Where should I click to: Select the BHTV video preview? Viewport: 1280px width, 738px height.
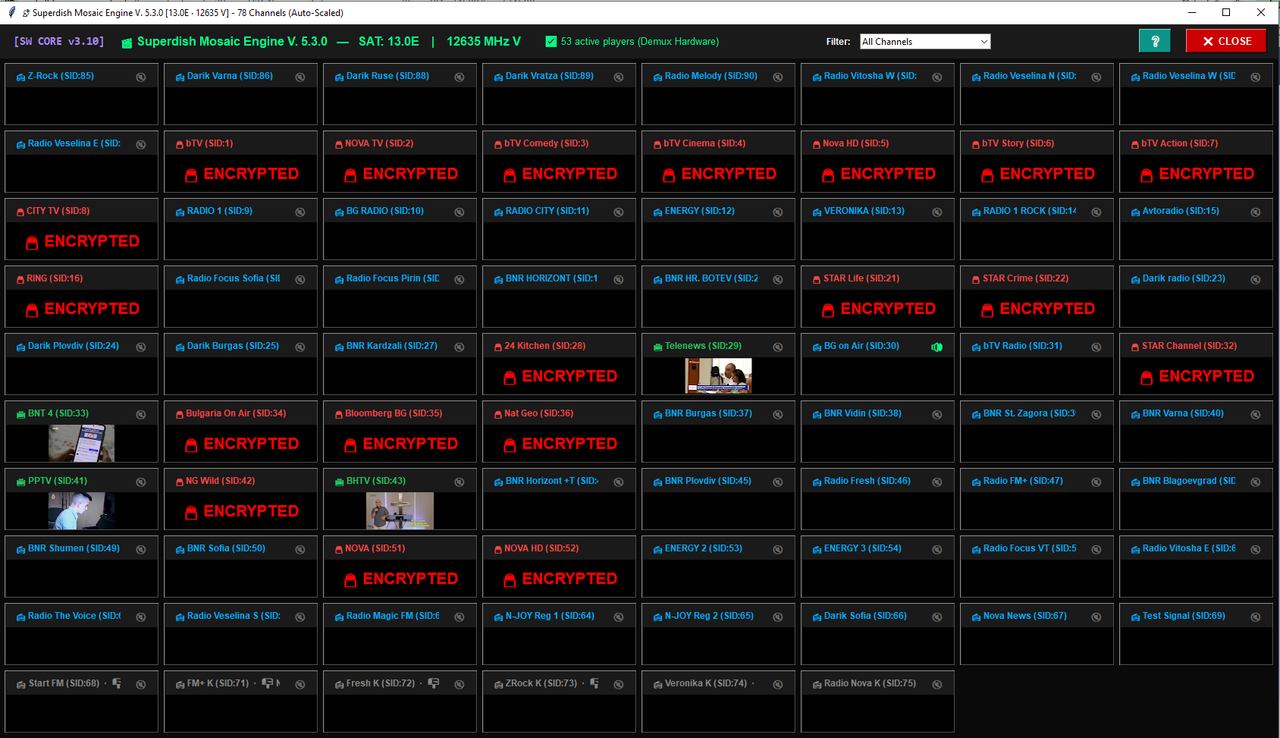pyautogui.click(x=400, y=510)
